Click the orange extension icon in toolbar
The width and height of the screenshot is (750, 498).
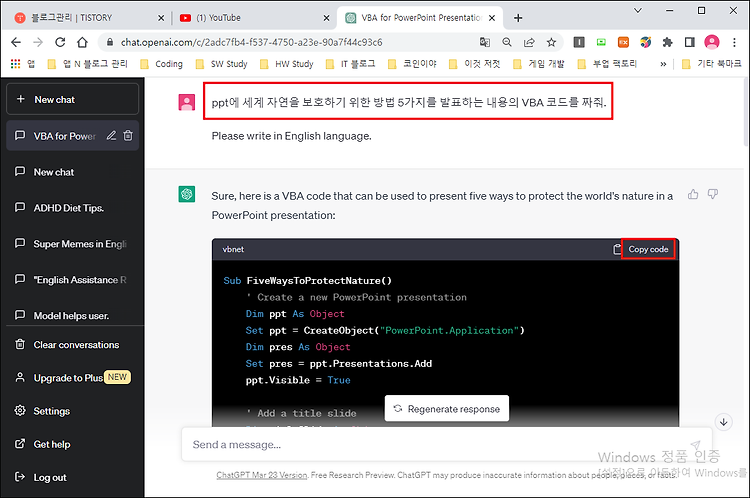pyautogui.click(x=623, y=42)
